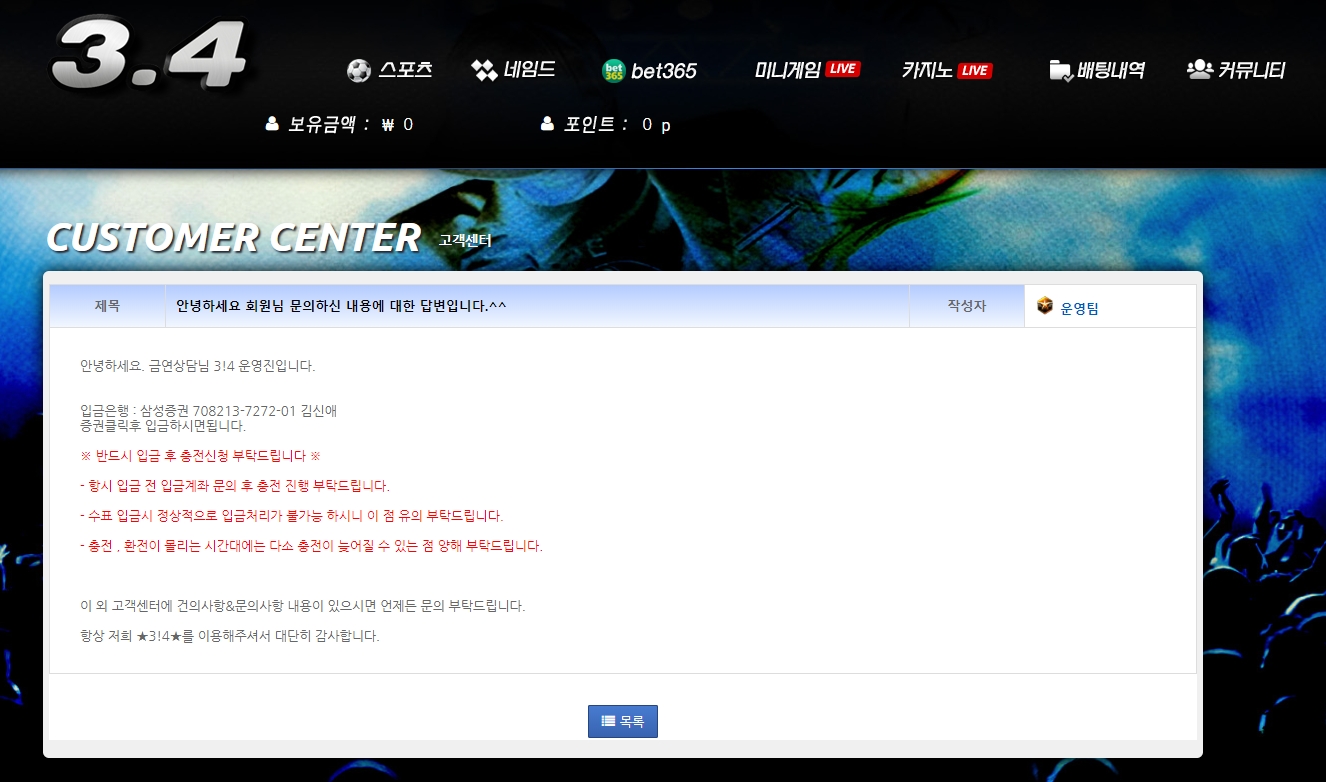Click the 3.4 site logo

pyautogui.click(x=150, y=55)
